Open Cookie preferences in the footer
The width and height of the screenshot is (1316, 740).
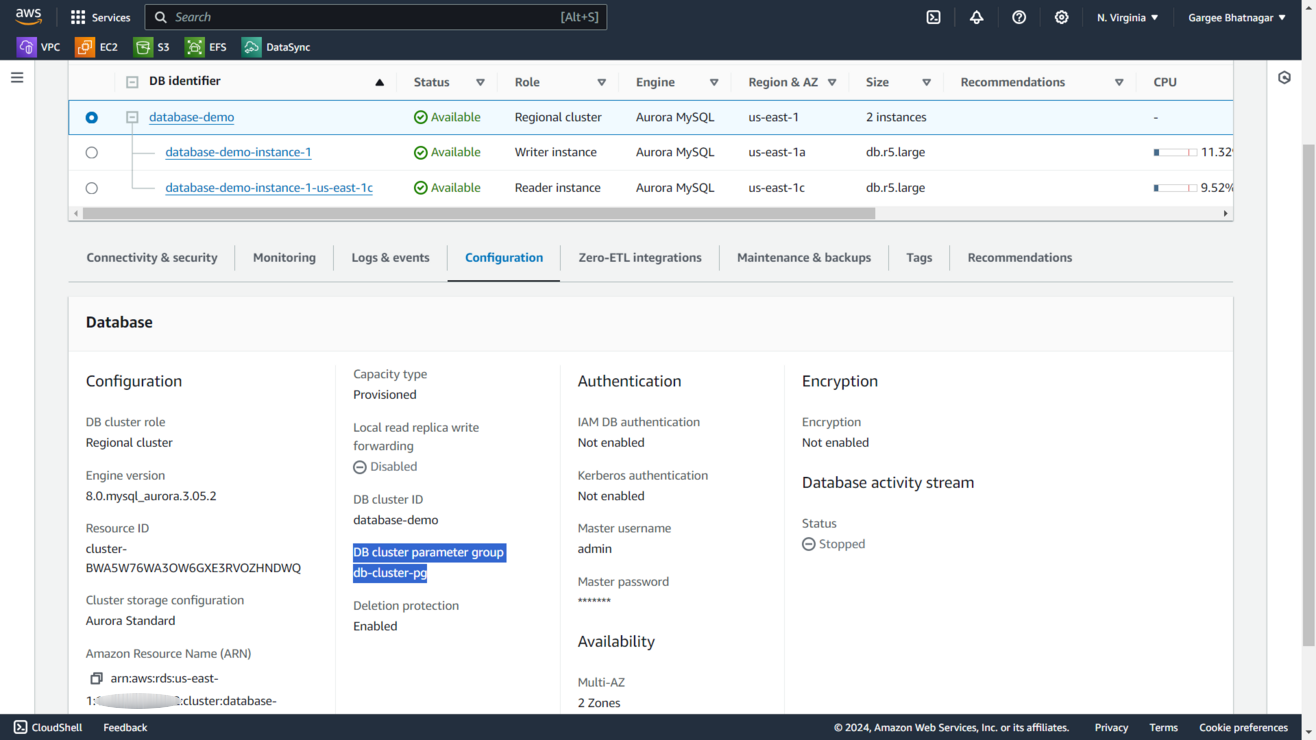1243,727
